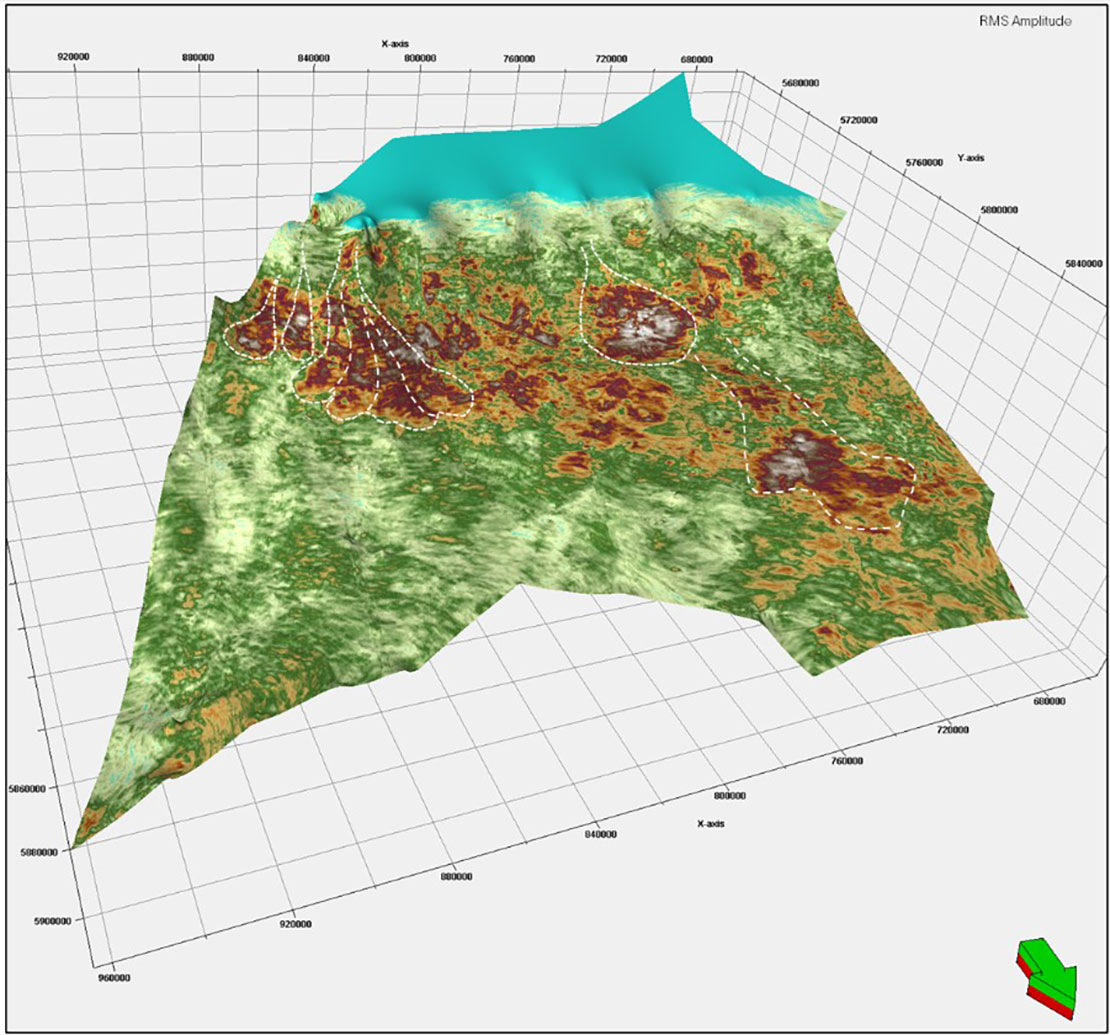Select the 960000 X-axis tick label

click(113, 978)
